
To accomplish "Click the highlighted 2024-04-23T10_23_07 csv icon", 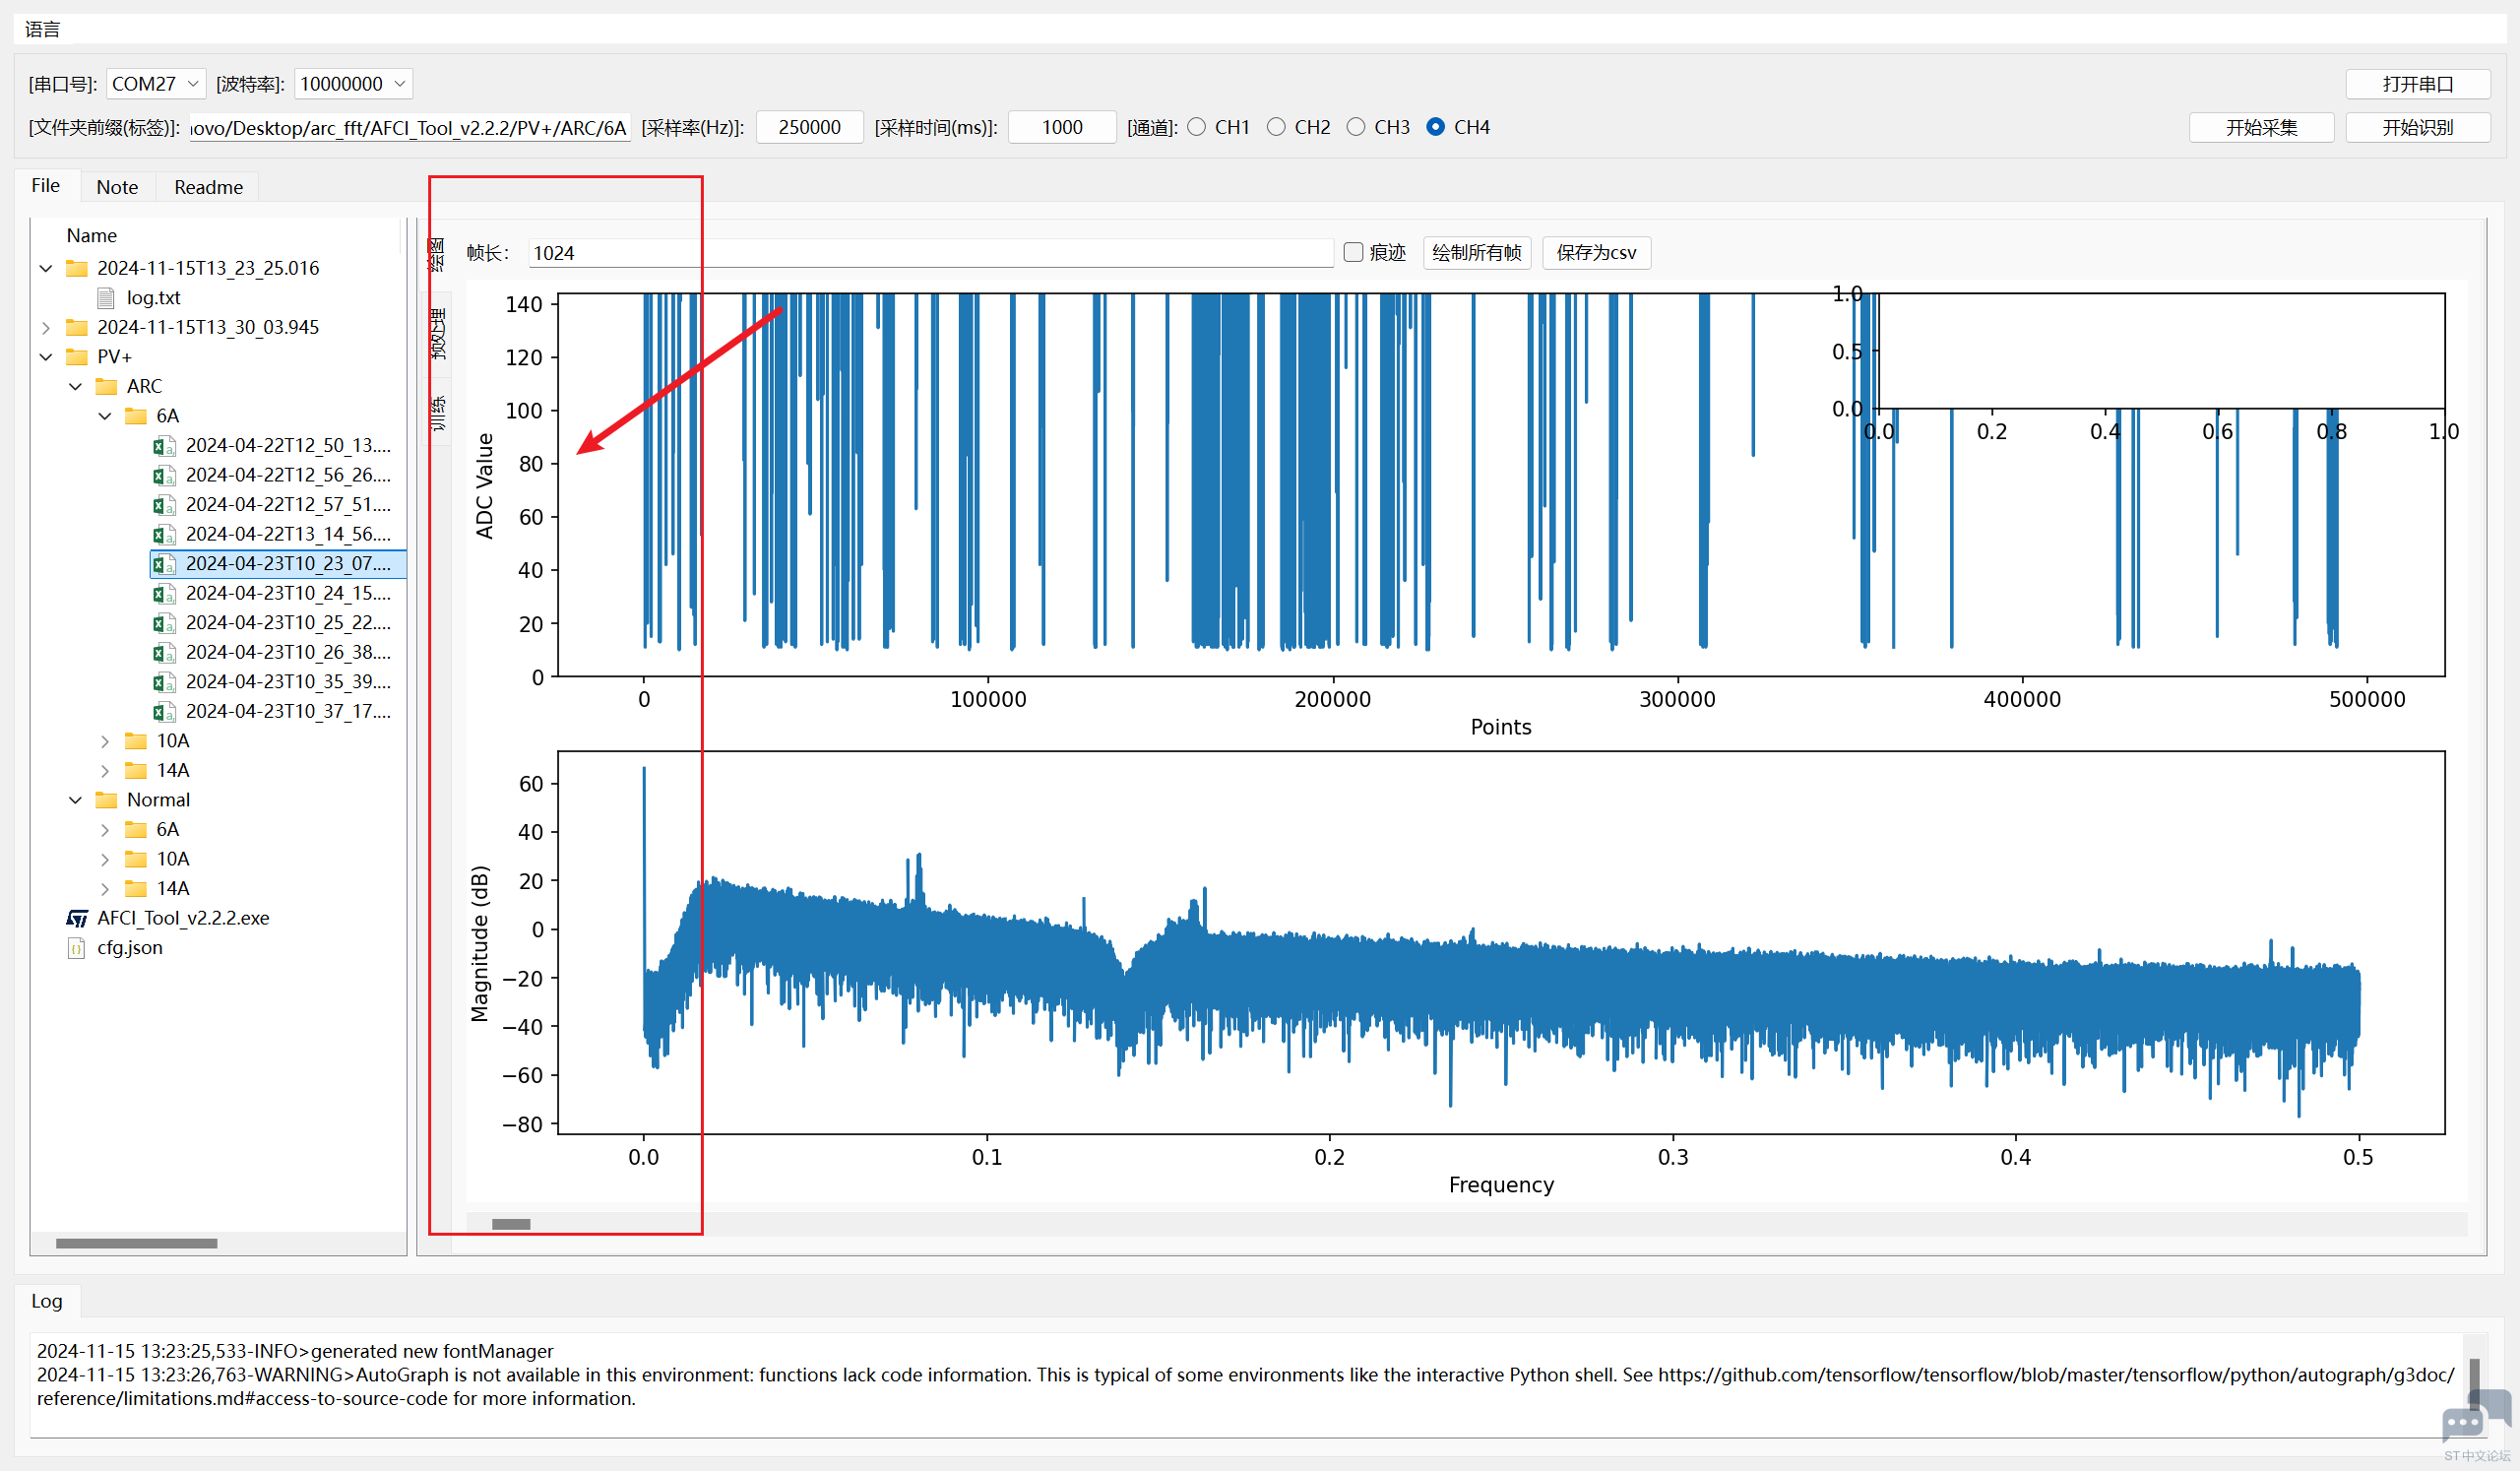I will coord(164,564).
